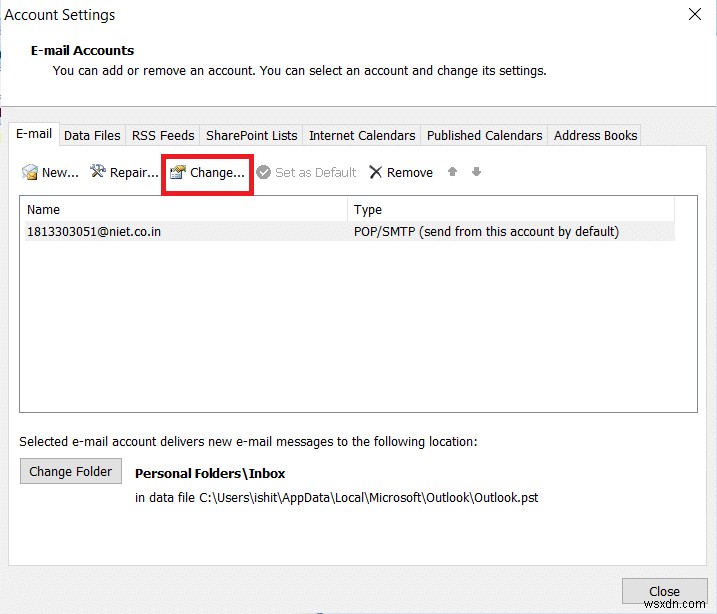Viewport: 717px width, 614px height.
Task: Click the Personal Folders\Inbox location text
Action: (210, 474)
